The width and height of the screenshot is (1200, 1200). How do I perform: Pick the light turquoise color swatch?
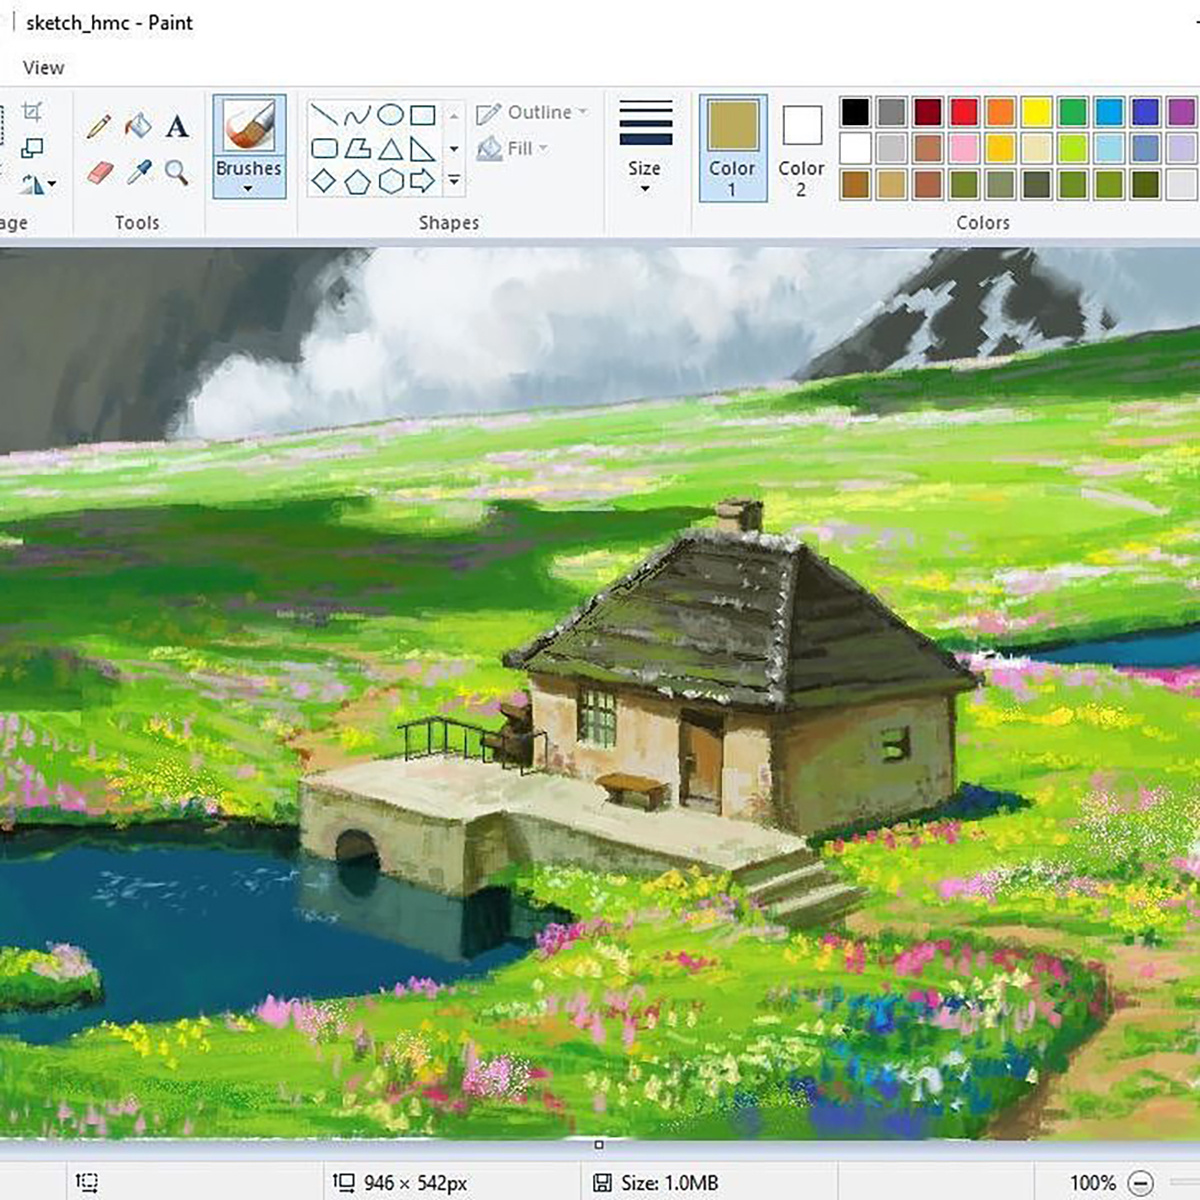click(1109, 148)
